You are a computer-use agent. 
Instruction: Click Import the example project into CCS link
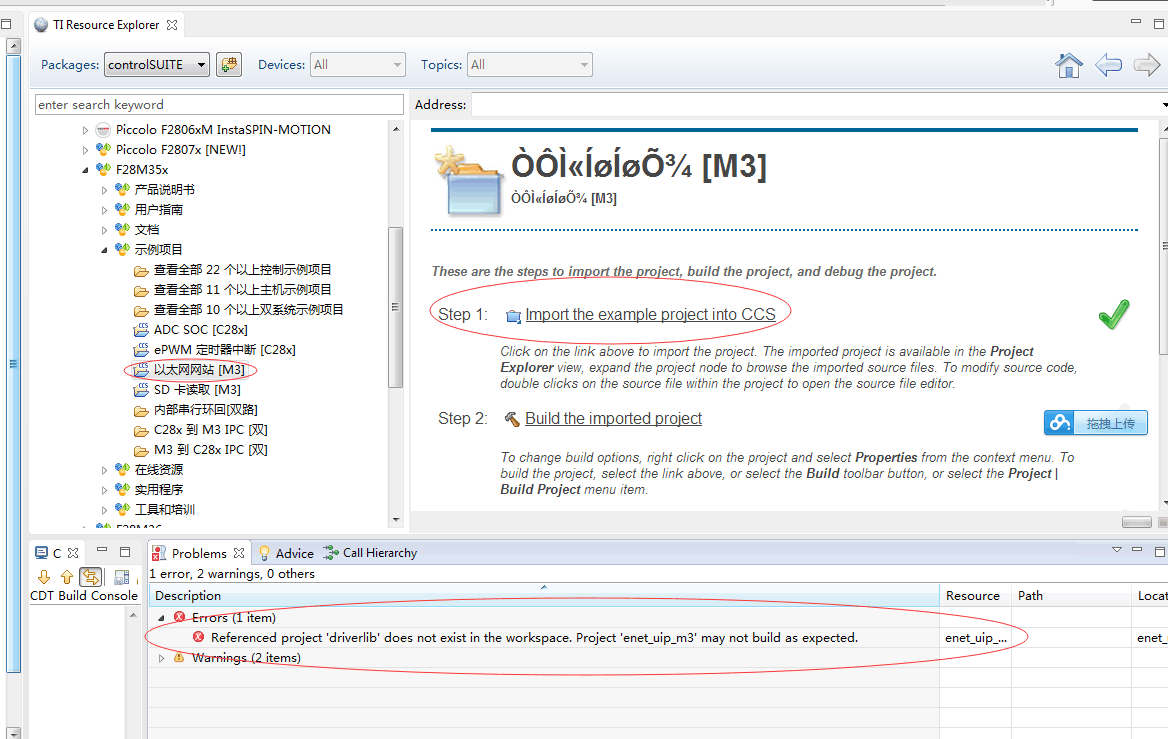click(x=650, y=314)
